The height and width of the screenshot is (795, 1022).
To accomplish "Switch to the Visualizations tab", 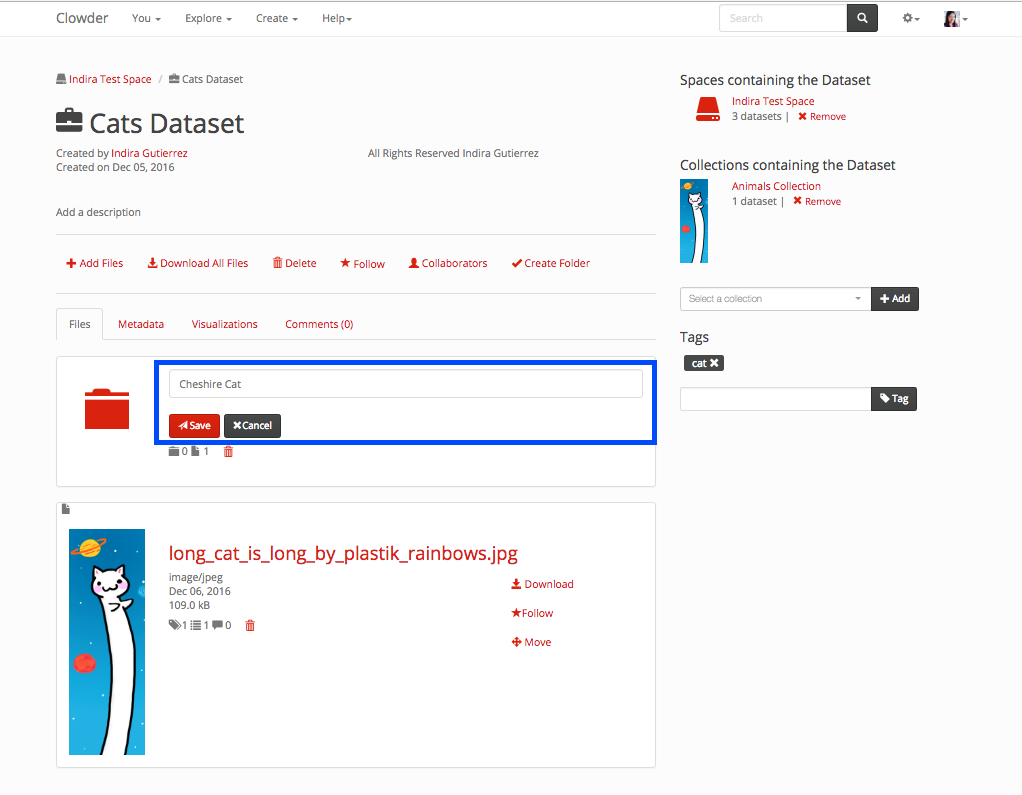I will (x=224, y=324).
